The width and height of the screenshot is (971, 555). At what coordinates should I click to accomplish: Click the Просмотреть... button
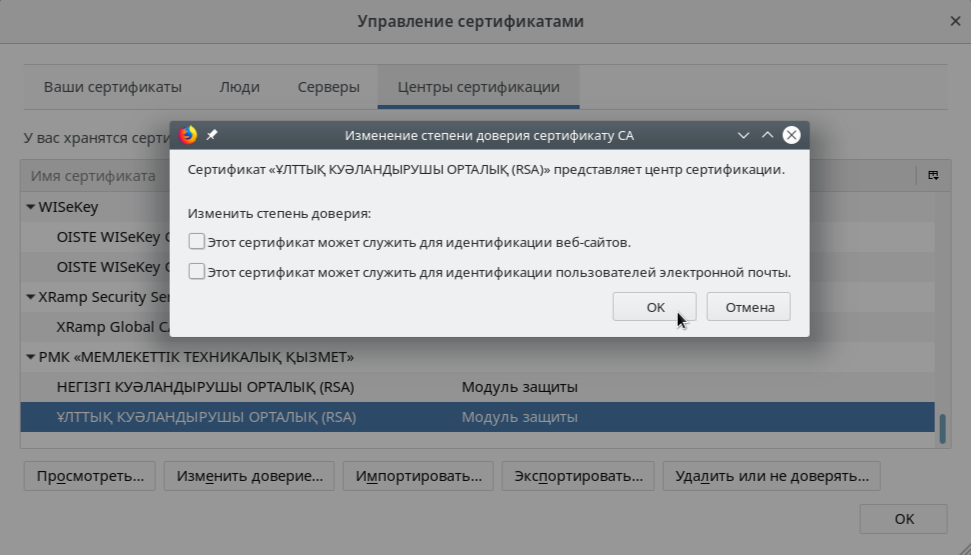coord(90,476)
